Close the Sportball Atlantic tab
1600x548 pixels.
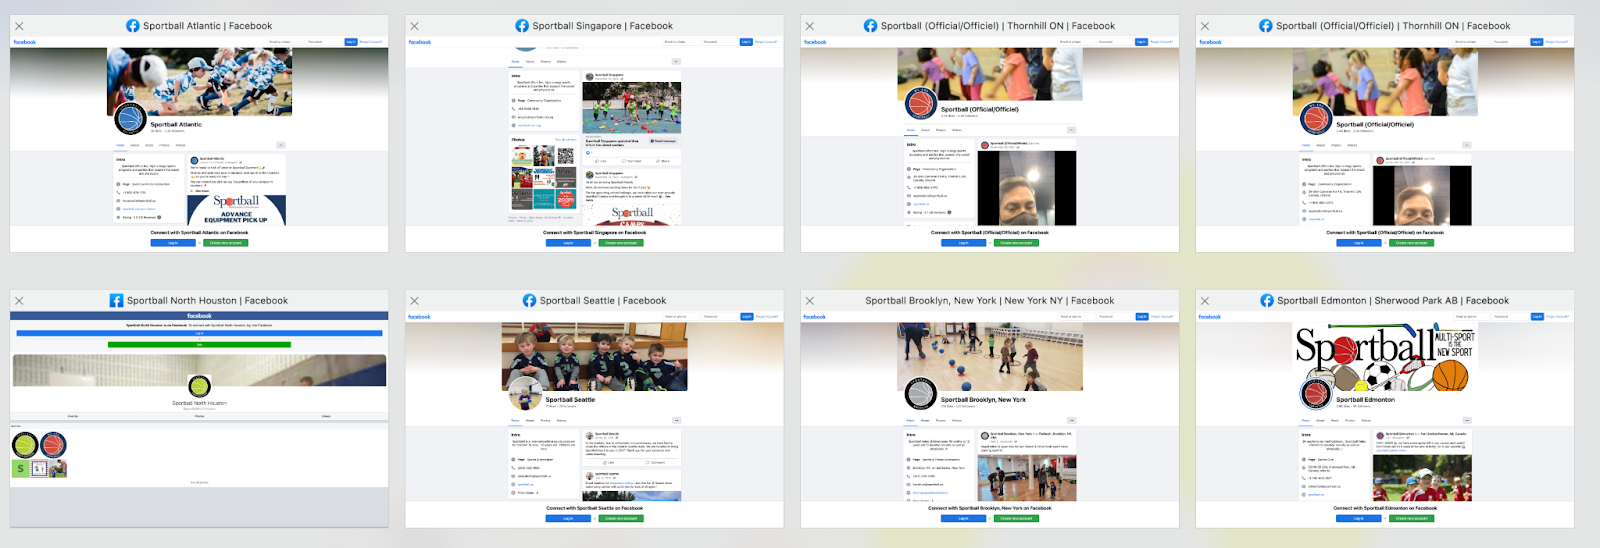click(x=19, y=26)
